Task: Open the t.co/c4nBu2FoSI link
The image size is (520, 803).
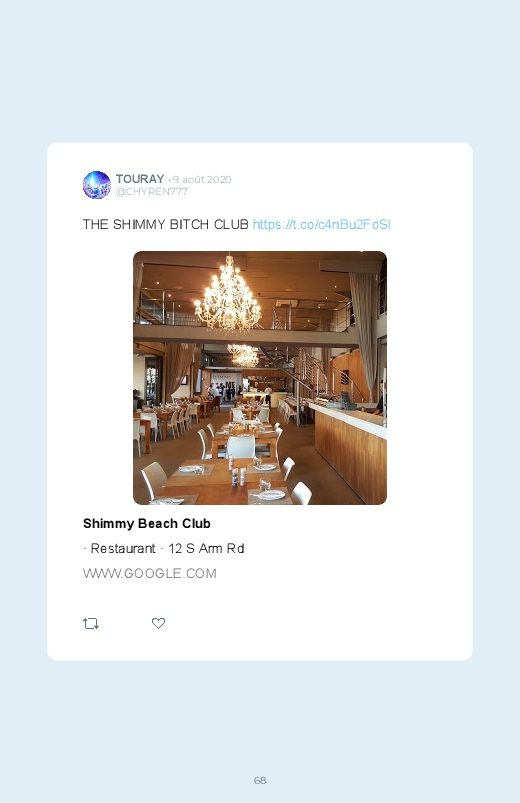Action: (x=322, y=224)
